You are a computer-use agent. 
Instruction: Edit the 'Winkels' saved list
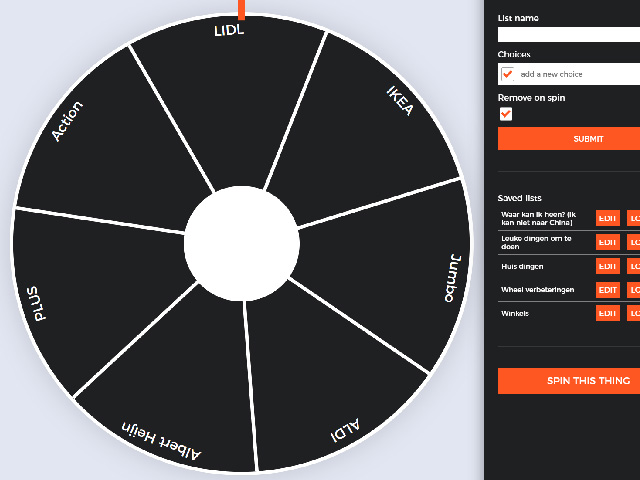coord(607,313)
